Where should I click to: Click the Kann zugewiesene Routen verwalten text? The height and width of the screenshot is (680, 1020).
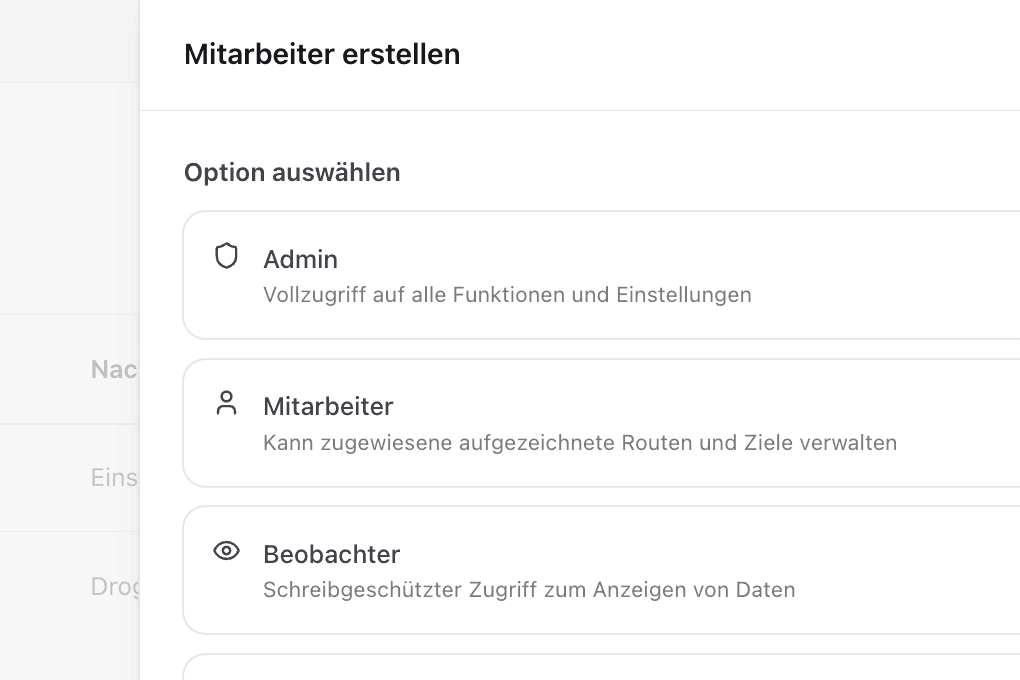(x=580, y=443)
